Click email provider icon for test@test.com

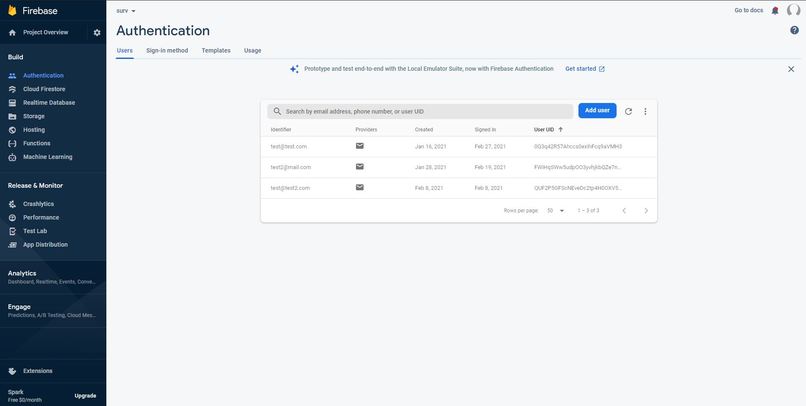pyautogui.click(x=360, y=146)
